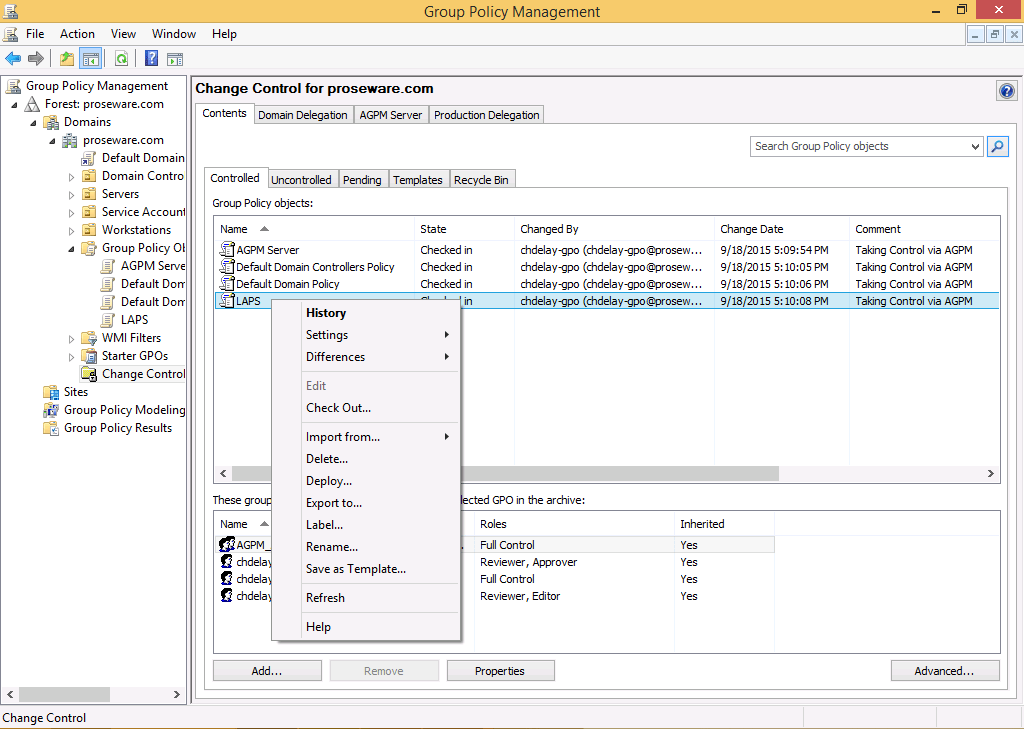Screen dimensions: 1024x729
Task: Expand the Servers tree node
Action: click(x=72, y=194)
